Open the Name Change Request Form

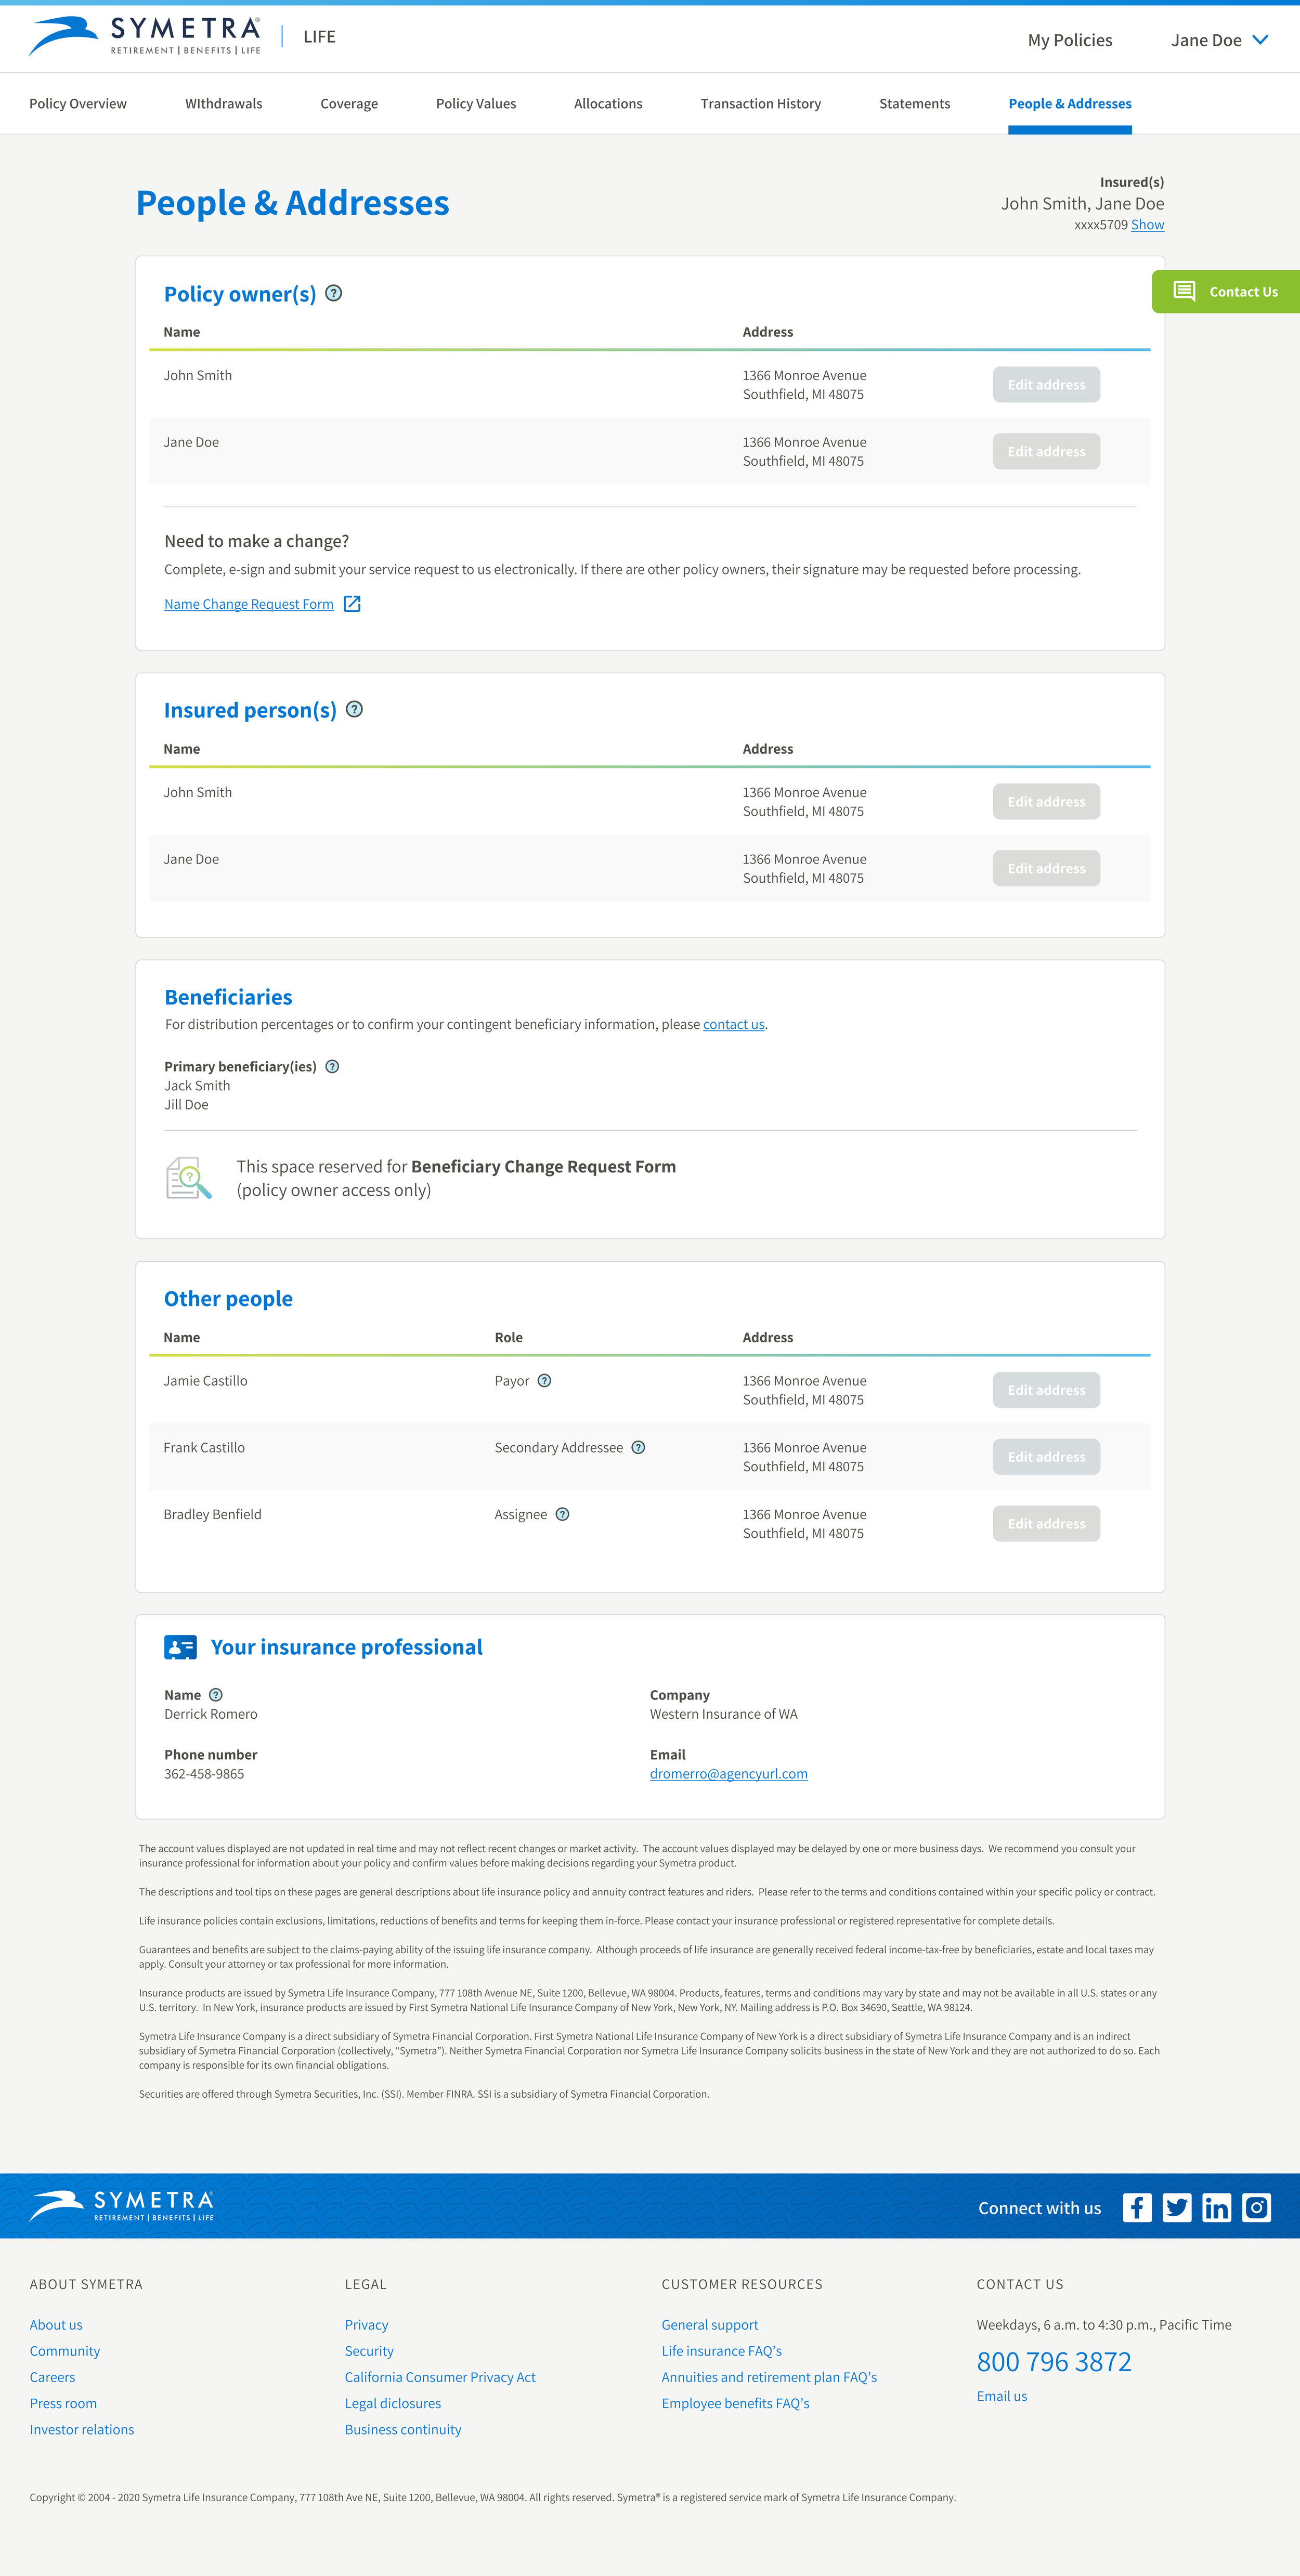pyautogui.click(x=249, y=603)
